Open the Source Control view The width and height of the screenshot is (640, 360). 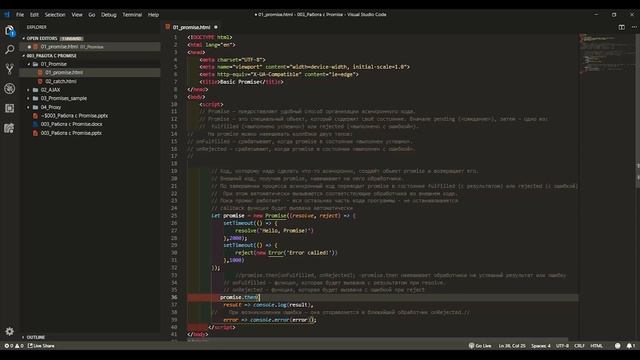[x=9, y=69]
